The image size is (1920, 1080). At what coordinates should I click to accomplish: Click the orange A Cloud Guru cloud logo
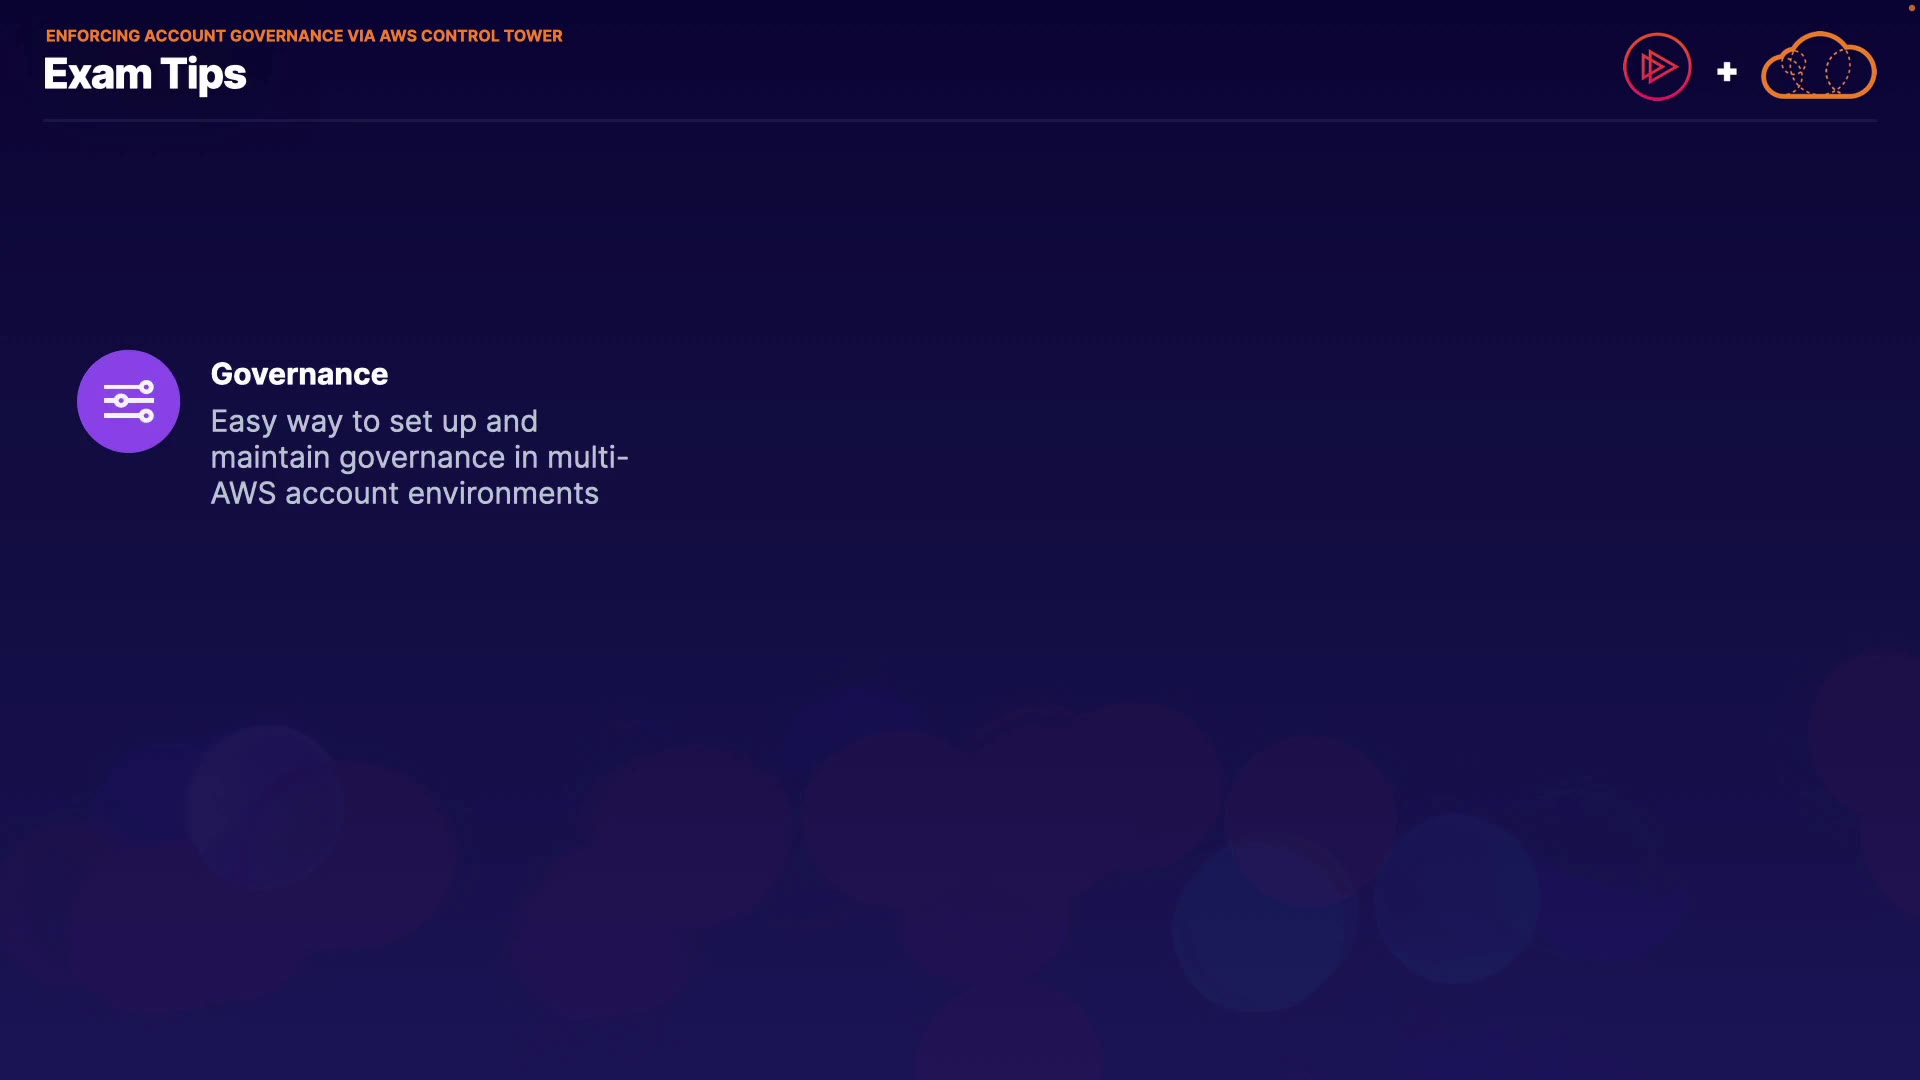pos(1818,67)
